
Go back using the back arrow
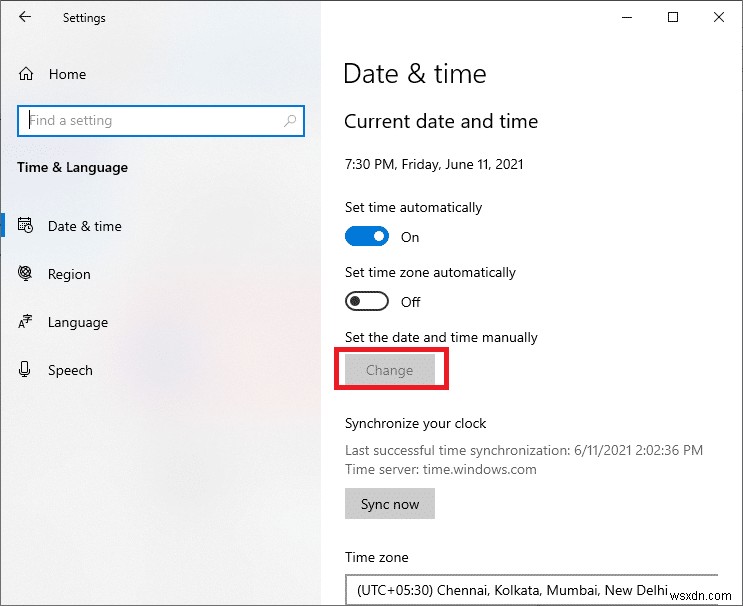tap(25, 17)
